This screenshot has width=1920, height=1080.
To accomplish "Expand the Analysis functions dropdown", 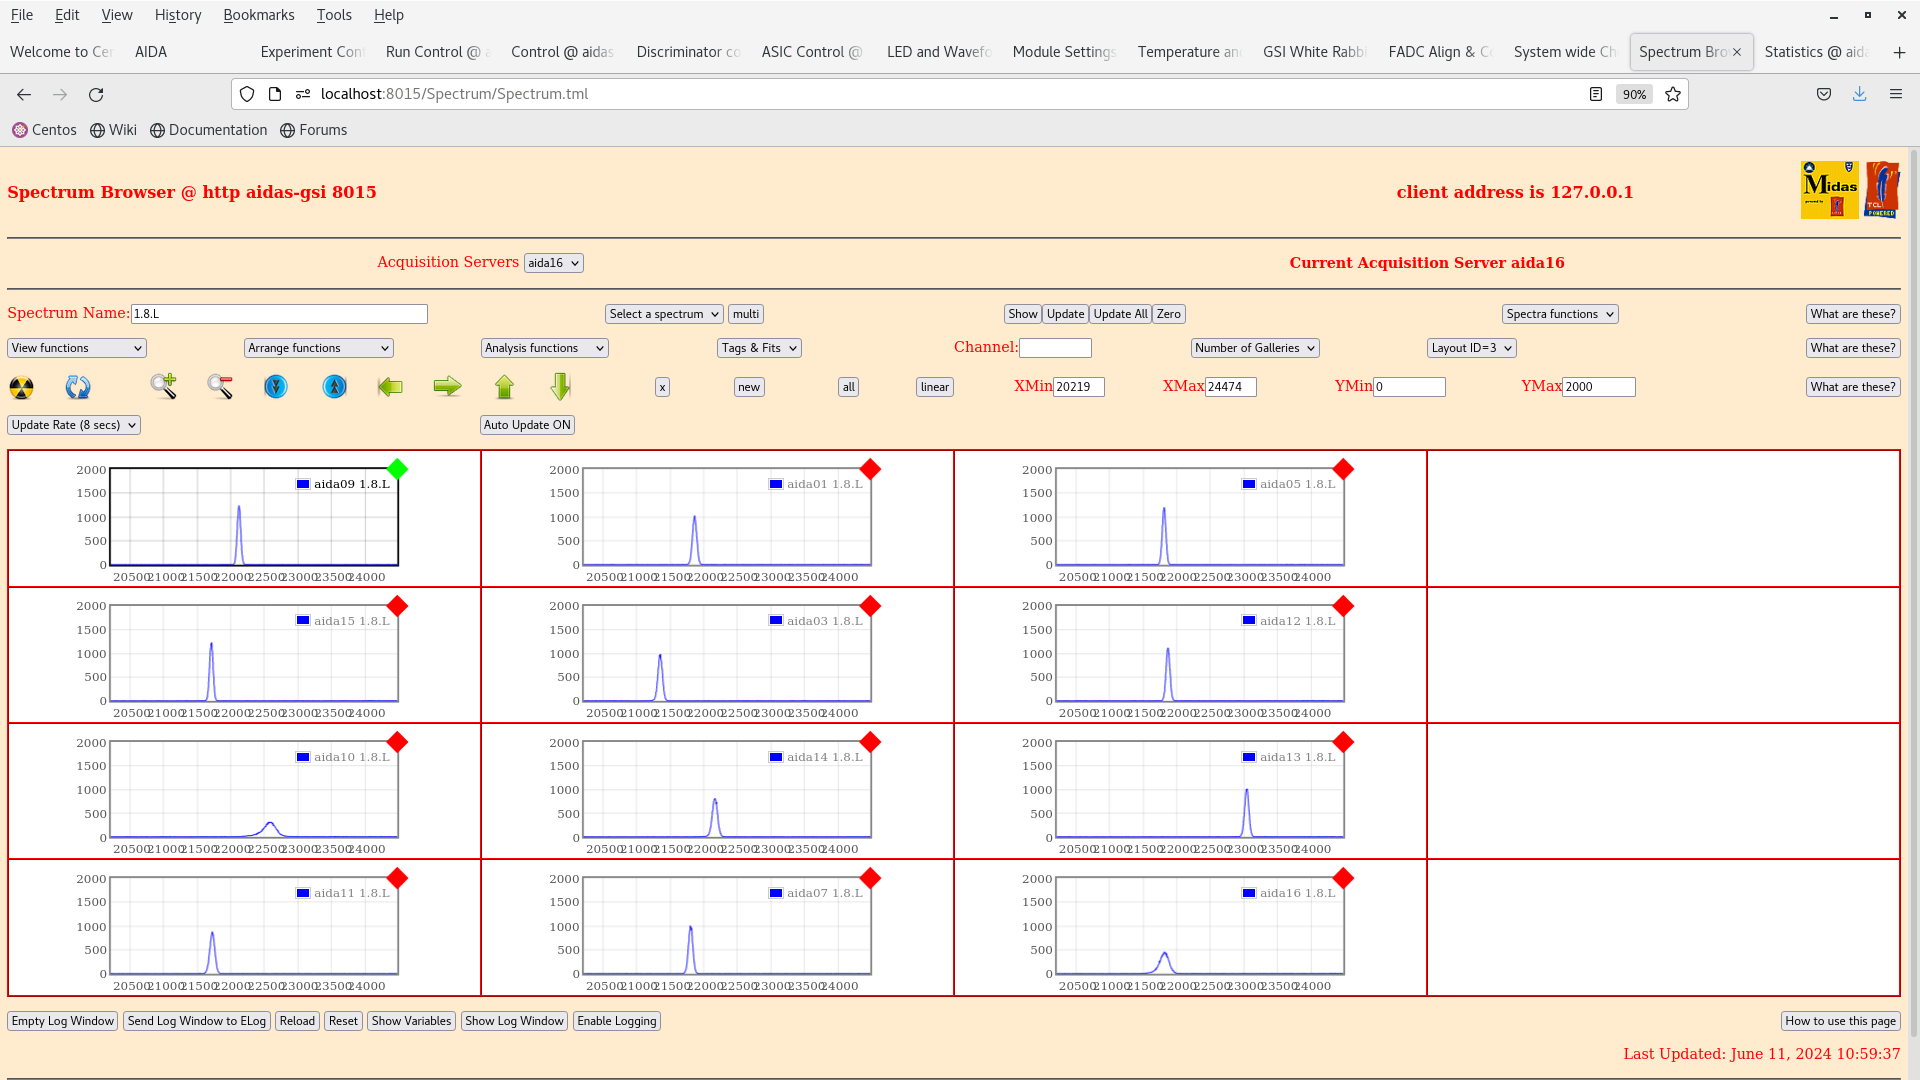I will [544, 348].
